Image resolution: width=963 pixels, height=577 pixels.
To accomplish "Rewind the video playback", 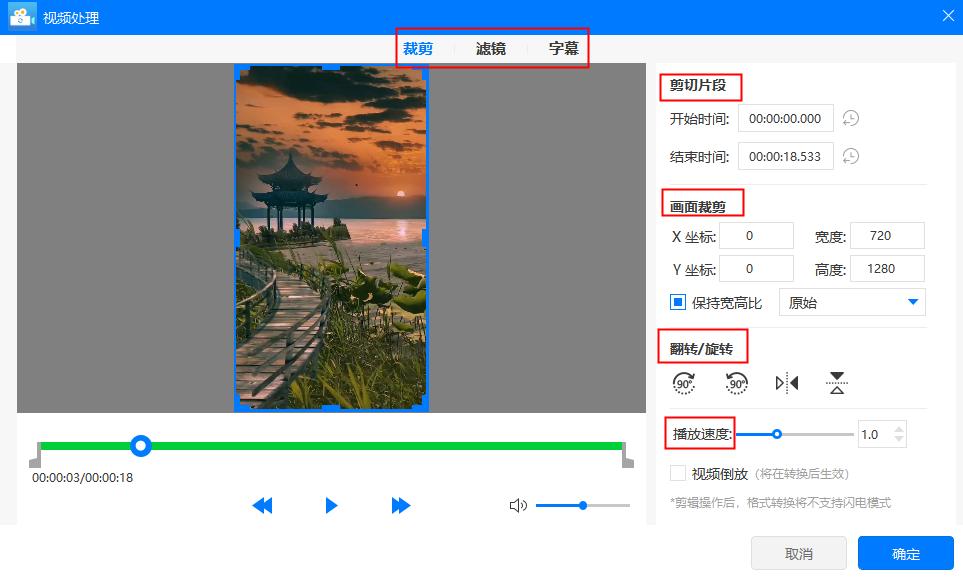I will coord(262,505).
